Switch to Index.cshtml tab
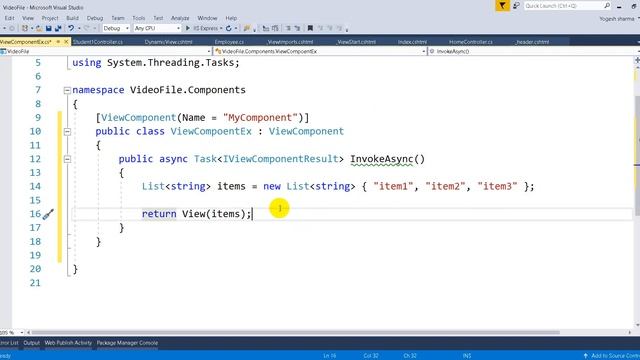This screenshot has height=360, width=640. click(412, 42)
